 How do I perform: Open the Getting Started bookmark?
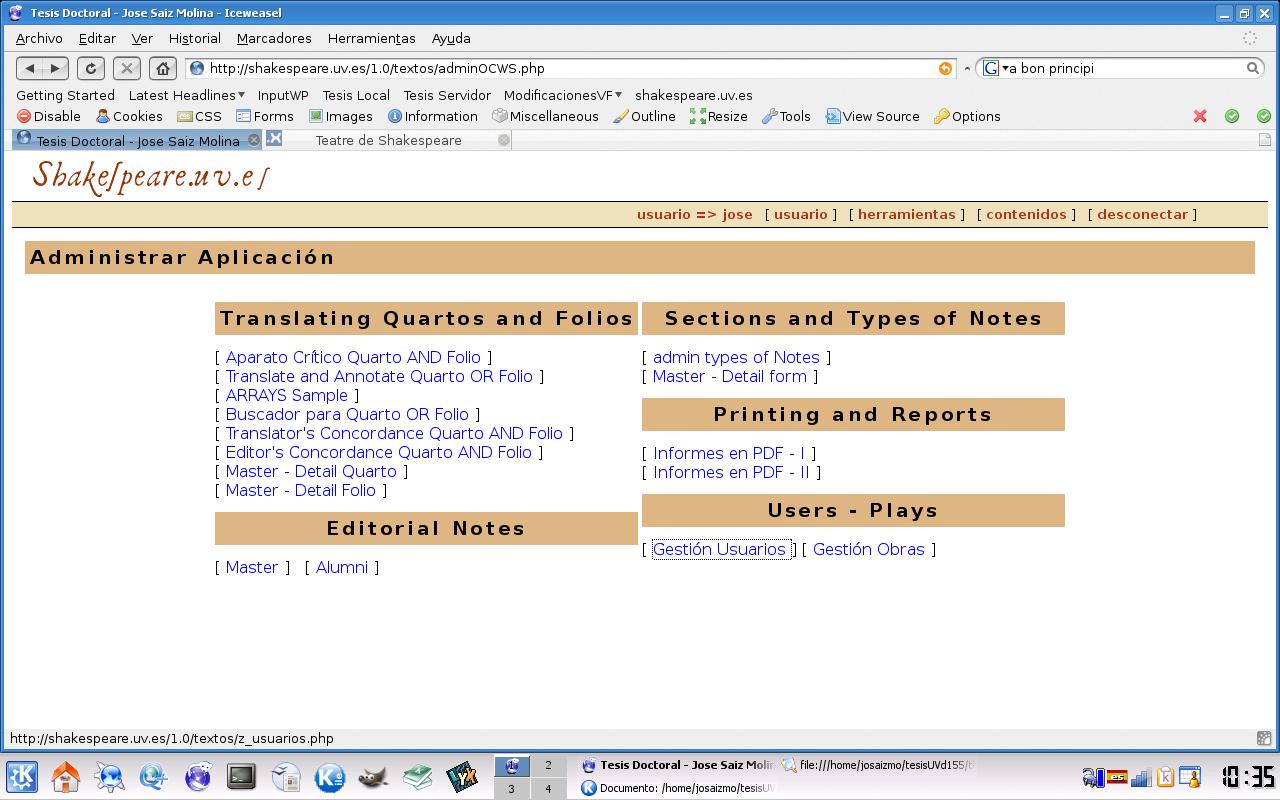[65, 95]
